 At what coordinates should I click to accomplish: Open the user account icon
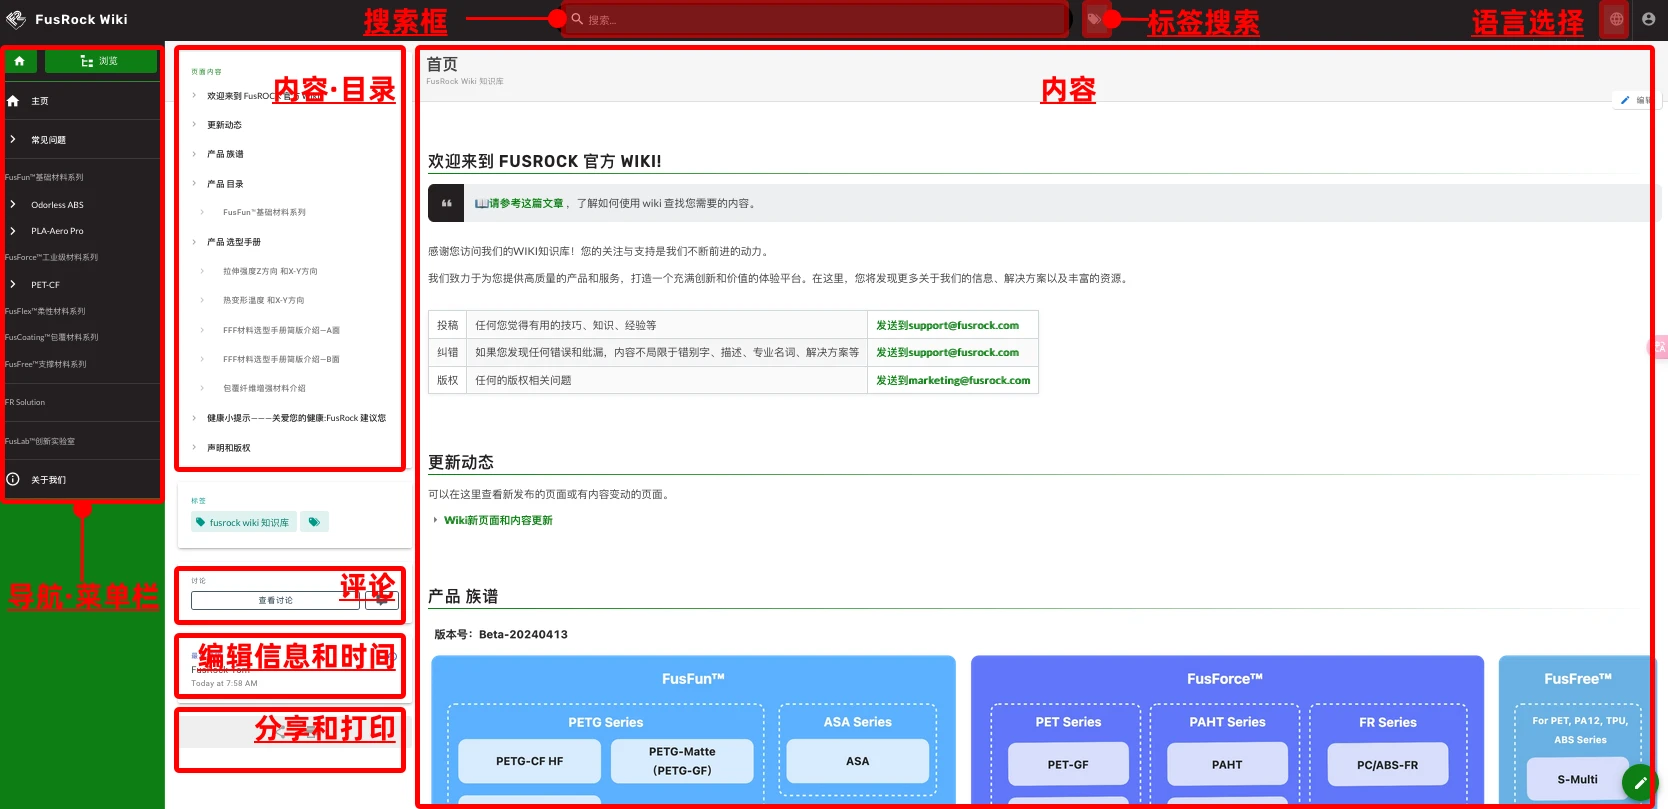pos(1648,19)
